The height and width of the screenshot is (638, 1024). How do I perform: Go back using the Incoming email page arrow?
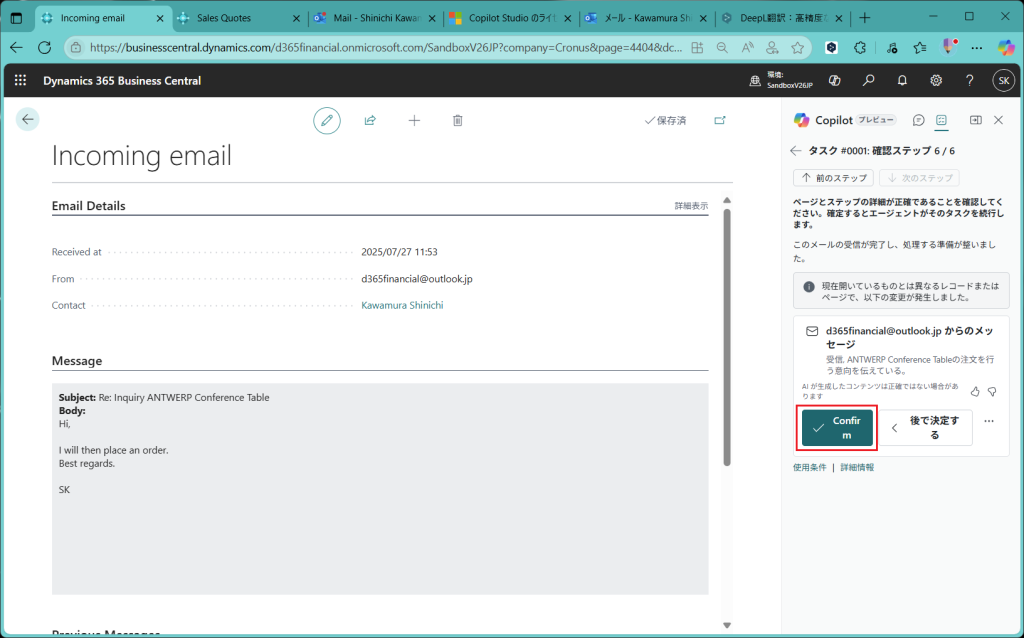click(x=27, y=120)
